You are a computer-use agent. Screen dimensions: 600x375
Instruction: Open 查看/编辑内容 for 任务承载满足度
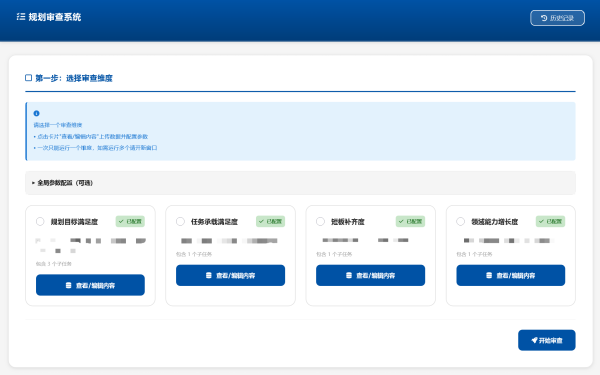point(230,275)
